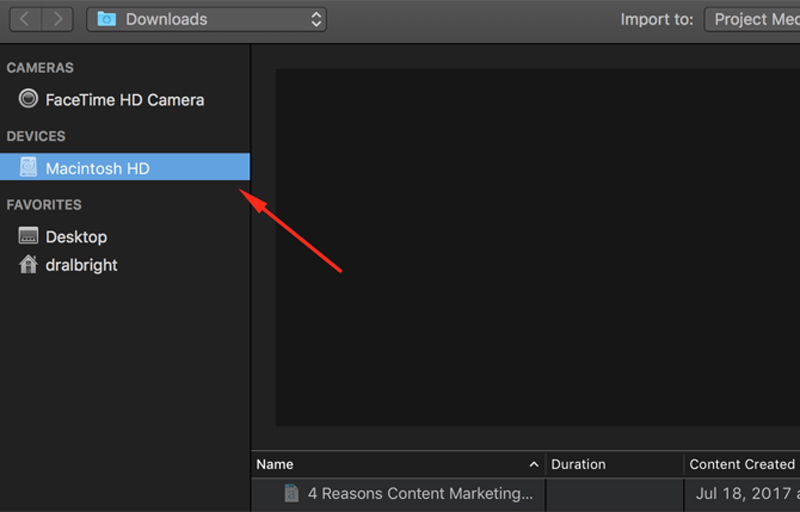Select the FaceTime HD Camera source label
800x512 pixels.
point(125,100)
